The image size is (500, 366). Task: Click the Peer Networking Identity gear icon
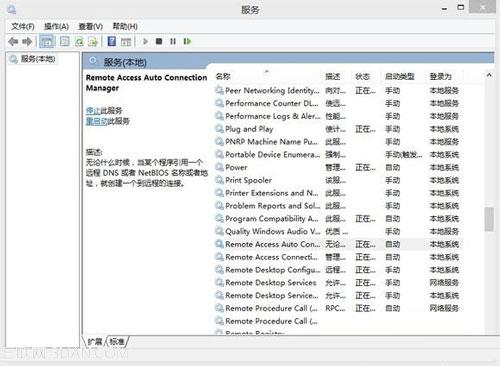click(219, 90)
